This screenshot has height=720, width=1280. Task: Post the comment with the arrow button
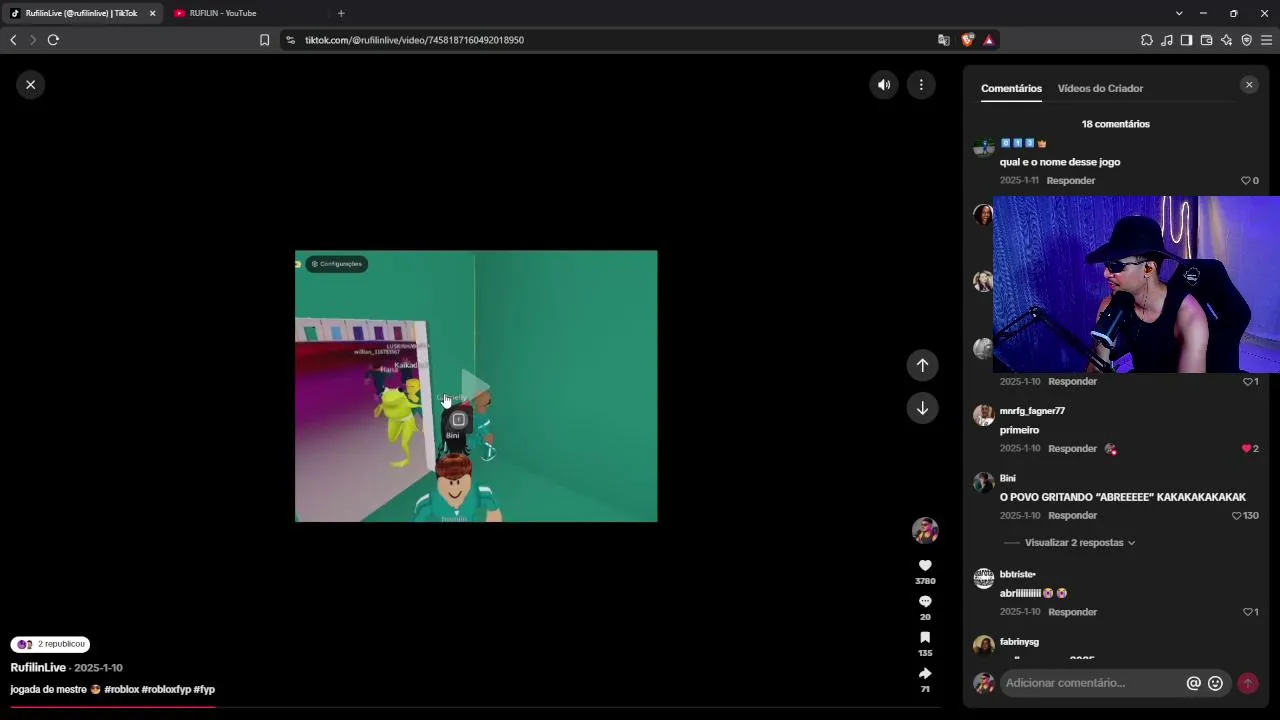click(1248, 683)
